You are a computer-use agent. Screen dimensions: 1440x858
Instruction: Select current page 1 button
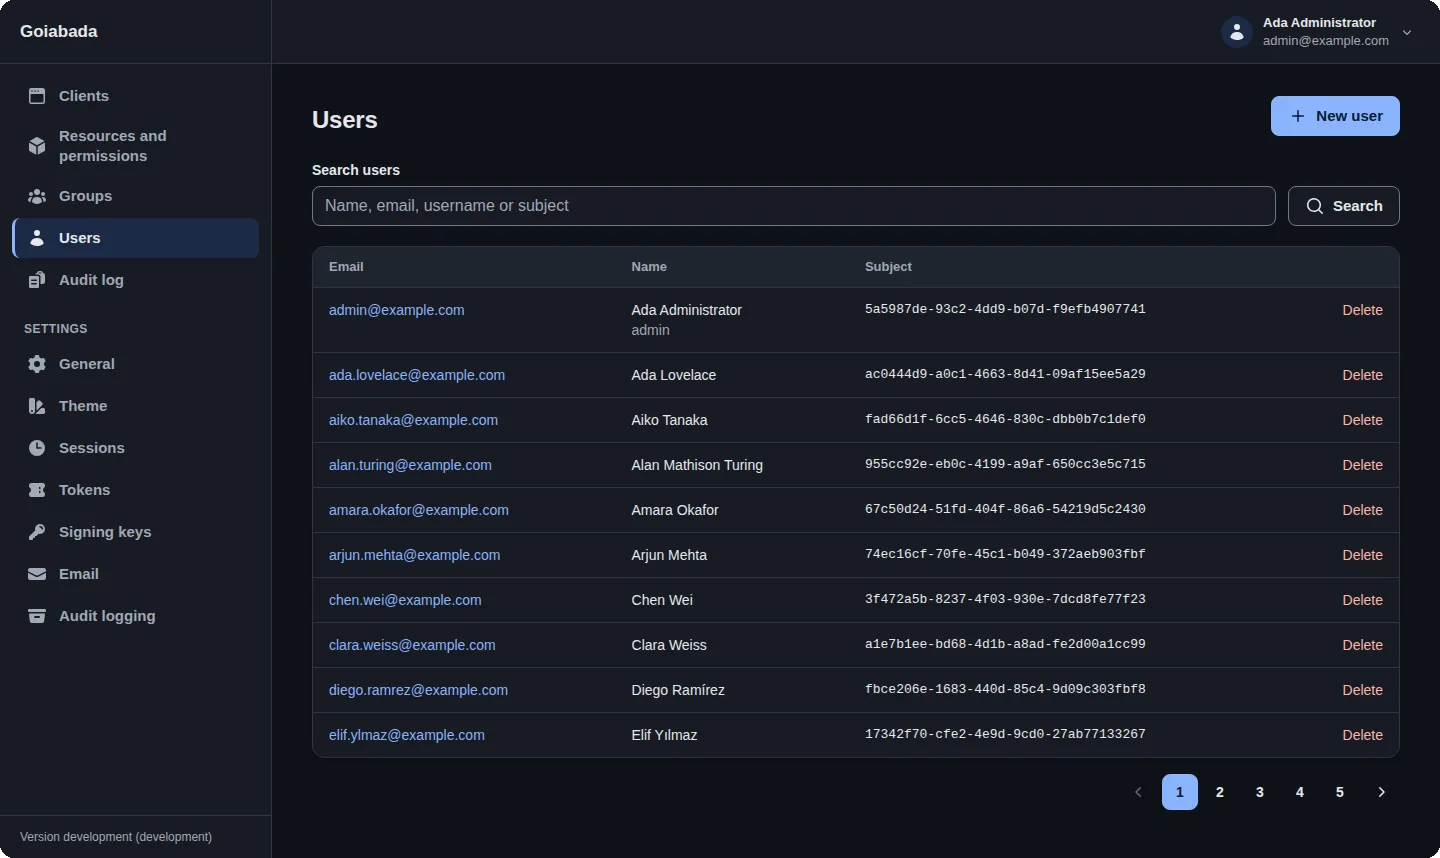pos(1180,792)
